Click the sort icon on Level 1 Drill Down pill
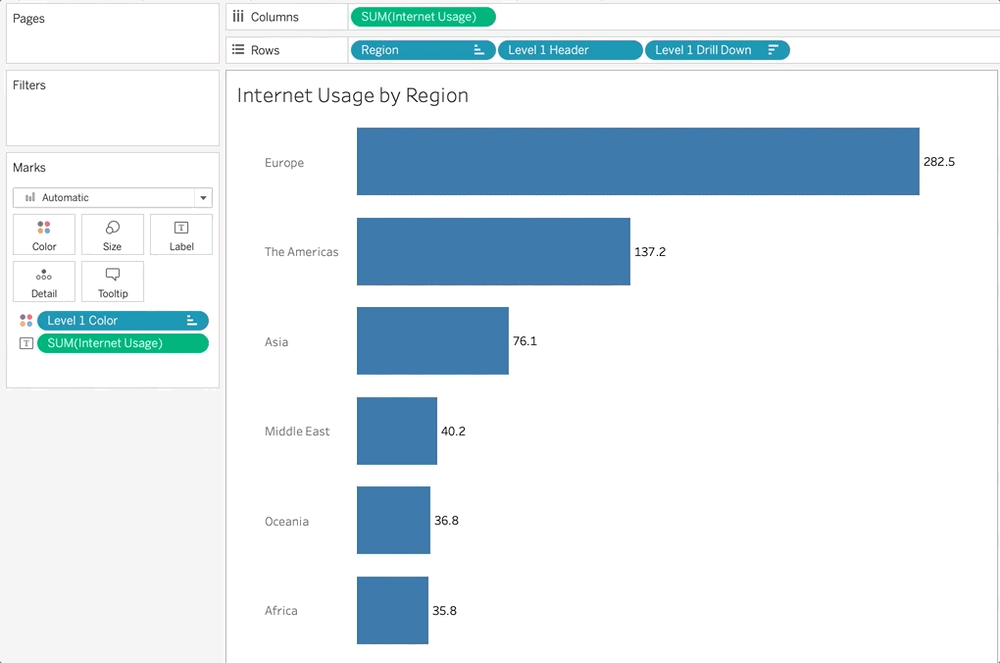Viewport: 1000px width, 663px height. [773, 48]
